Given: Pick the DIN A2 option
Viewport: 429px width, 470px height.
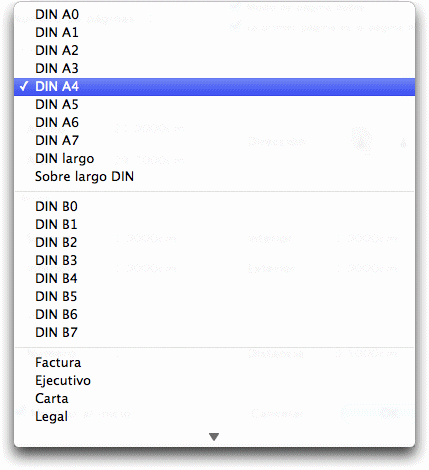Looking at the screenshot, I should (214, 51).
